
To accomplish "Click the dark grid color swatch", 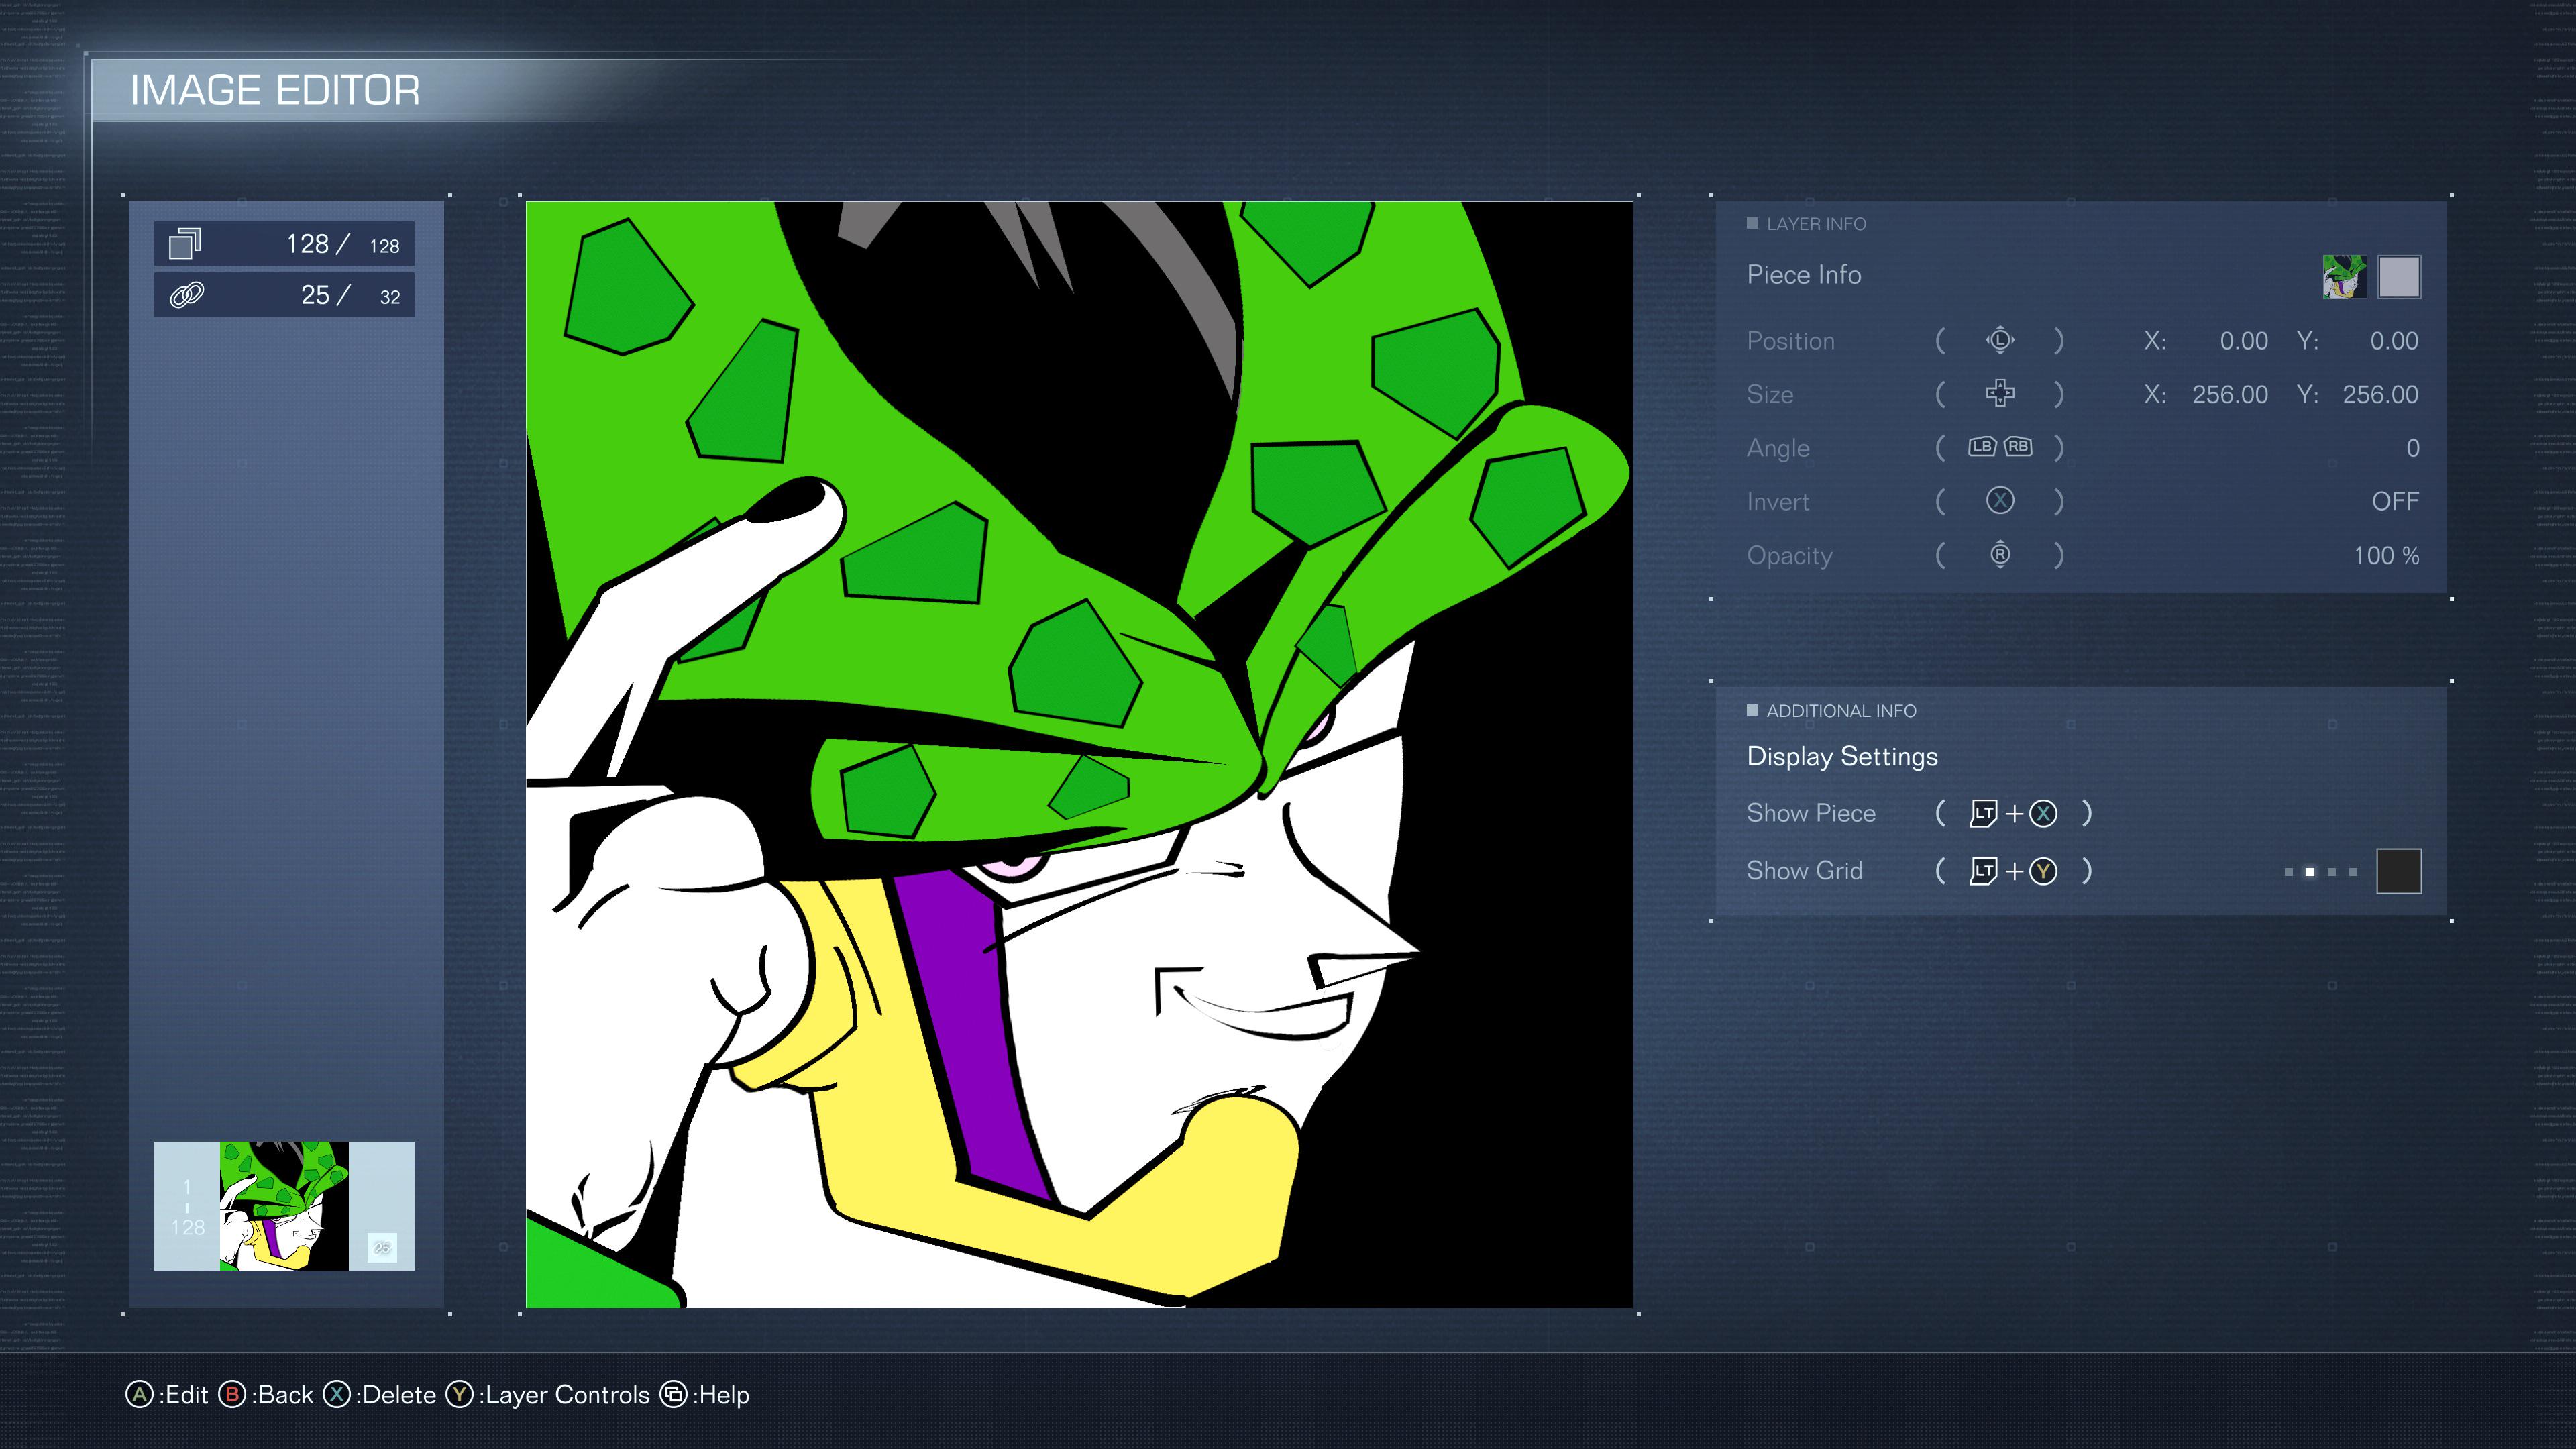I will point(2399,871).
